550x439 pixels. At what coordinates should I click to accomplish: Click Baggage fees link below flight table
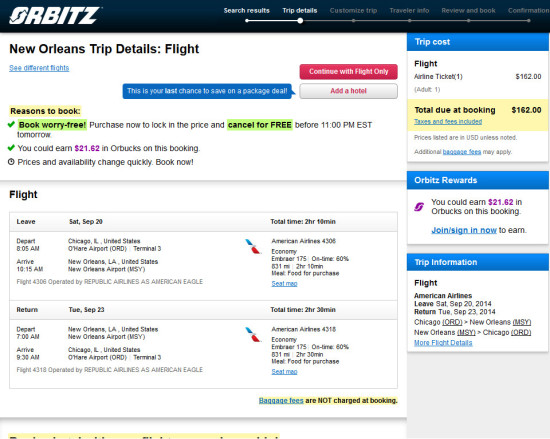coord(281,400)
